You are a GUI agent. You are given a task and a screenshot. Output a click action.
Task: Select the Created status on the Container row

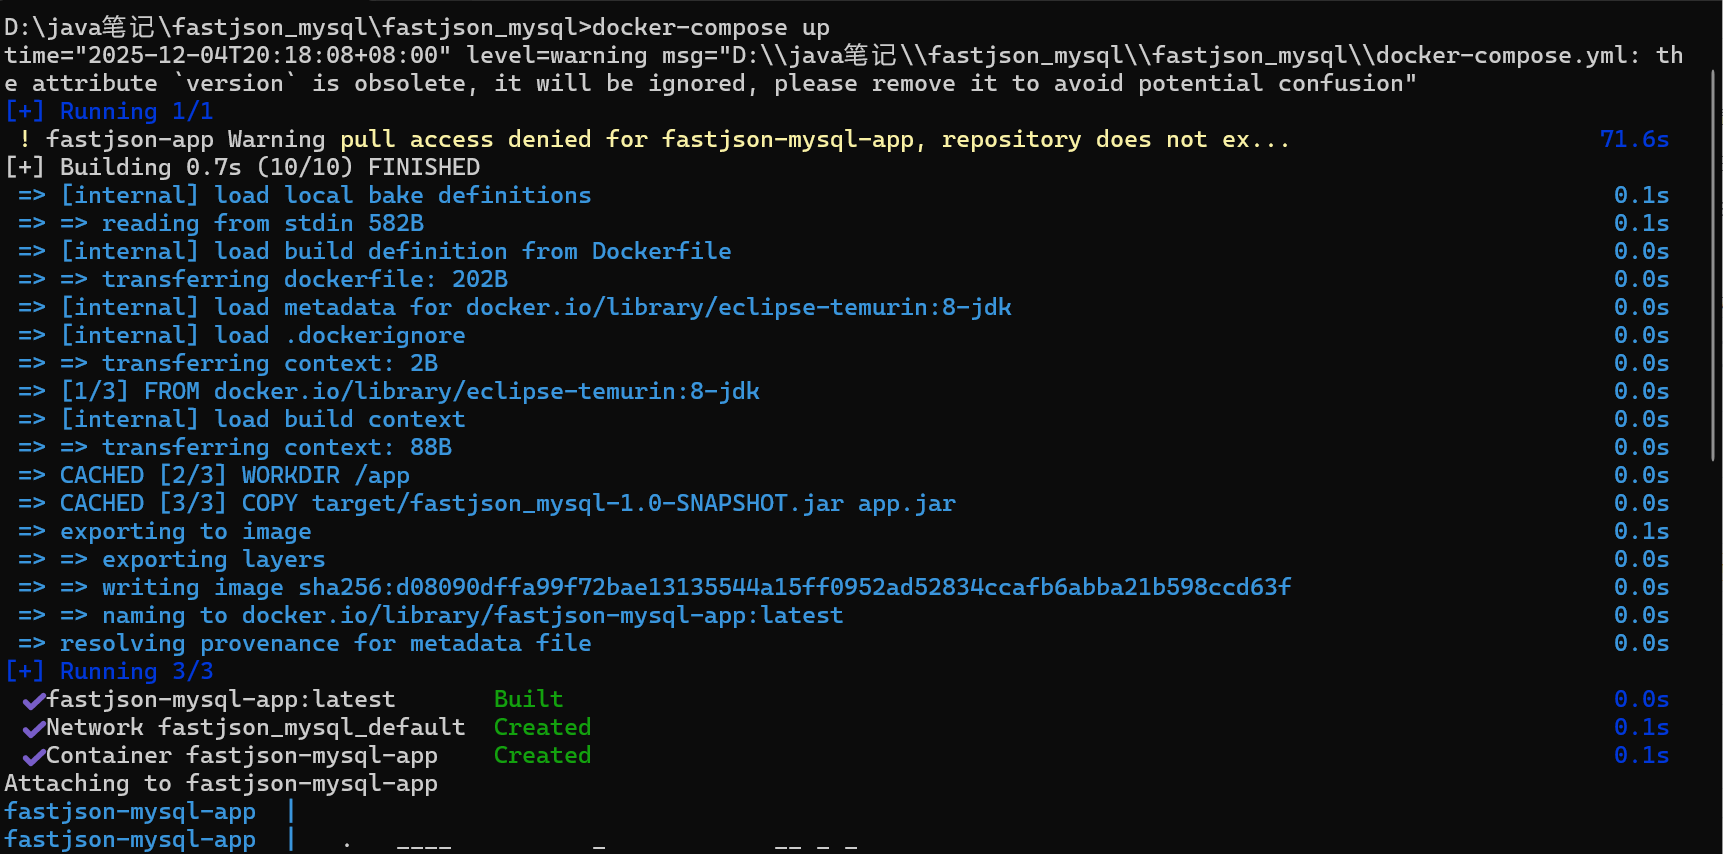point(542,756)
